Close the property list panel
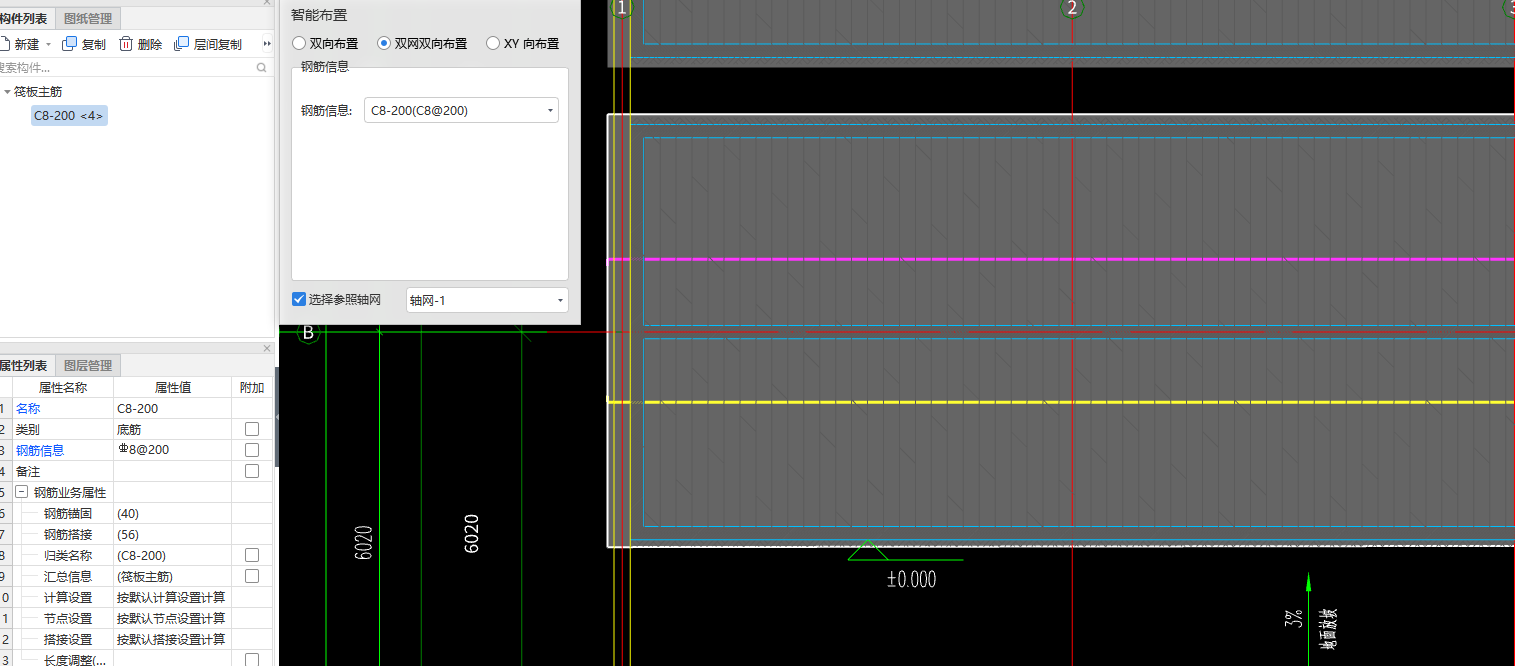Screen dimensions: 1515x666 point(267,348)
